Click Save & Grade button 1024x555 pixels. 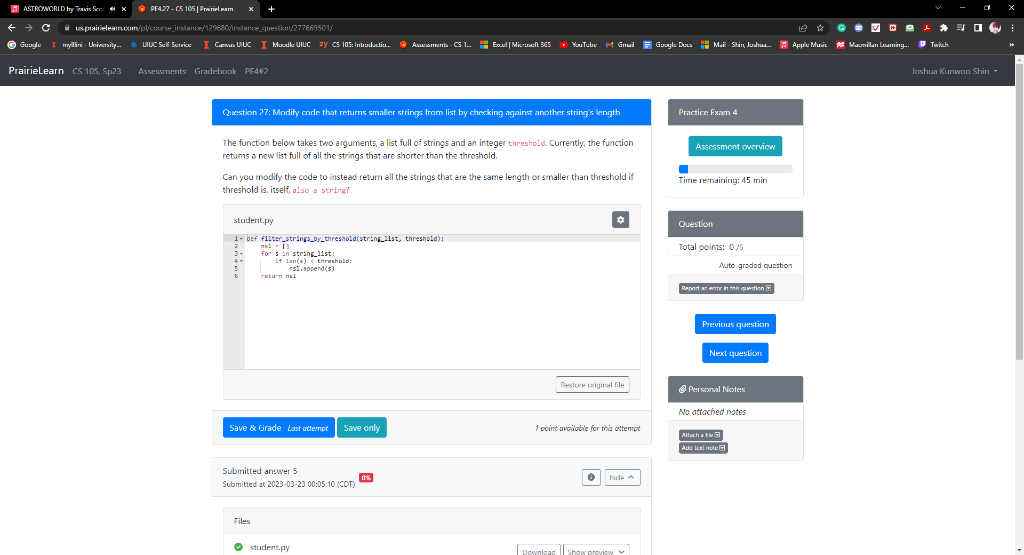tap(279, 428)
